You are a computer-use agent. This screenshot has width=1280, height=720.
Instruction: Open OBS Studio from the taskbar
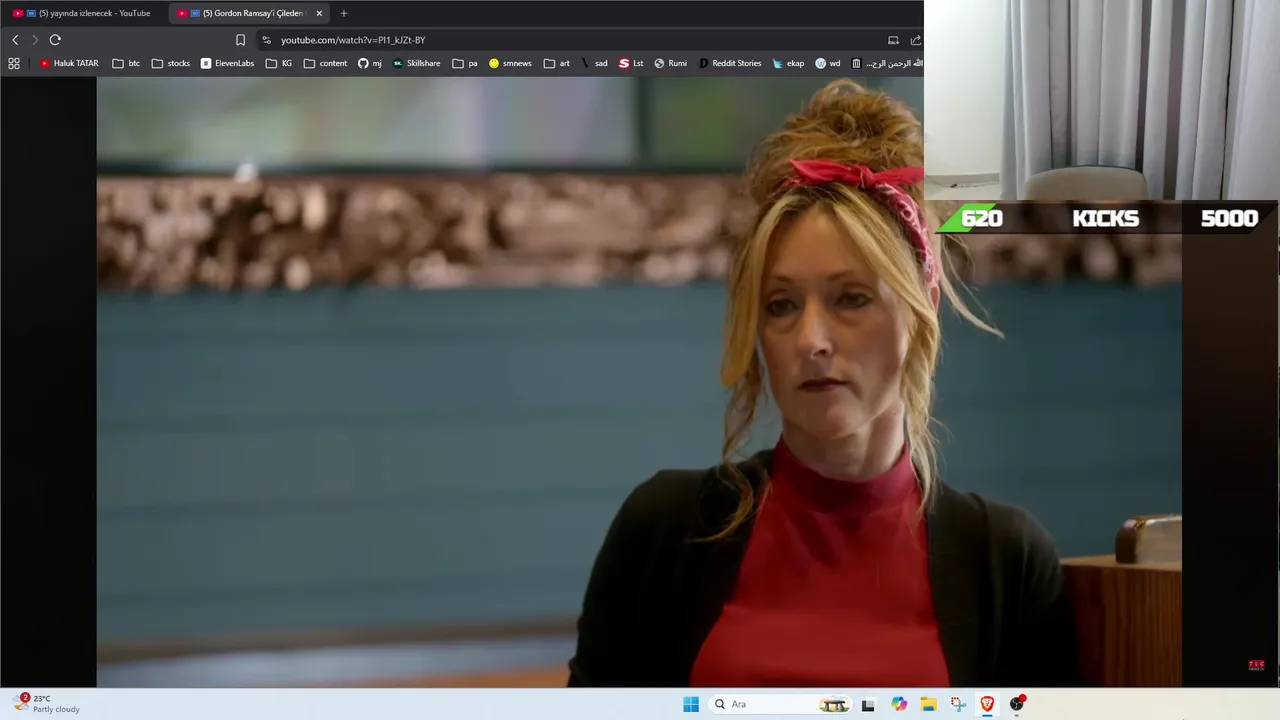(x=1017, y=704)
